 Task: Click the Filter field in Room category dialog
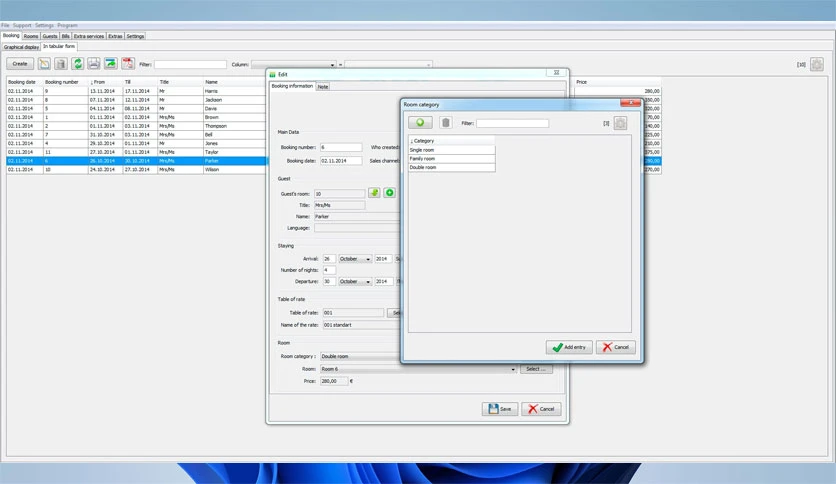point(512,123)
